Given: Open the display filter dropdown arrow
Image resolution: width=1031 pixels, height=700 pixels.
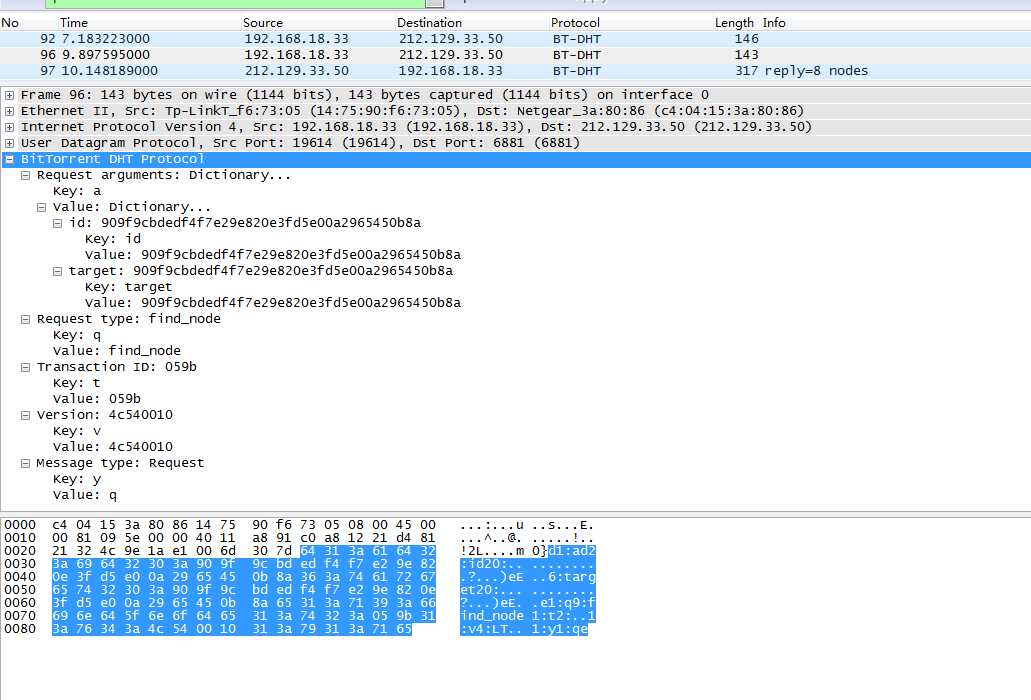Looking at the screenshot, I should point(435,3).
